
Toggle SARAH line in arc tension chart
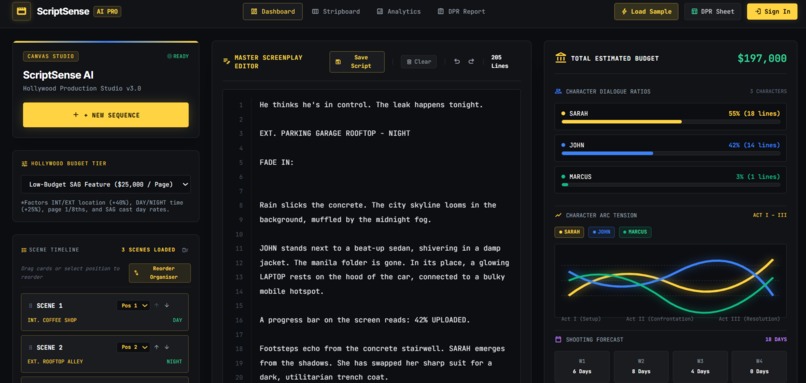tap(569, 232)
